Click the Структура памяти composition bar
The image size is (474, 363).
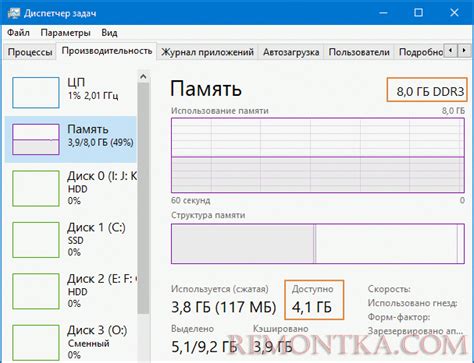coord(318,244)
